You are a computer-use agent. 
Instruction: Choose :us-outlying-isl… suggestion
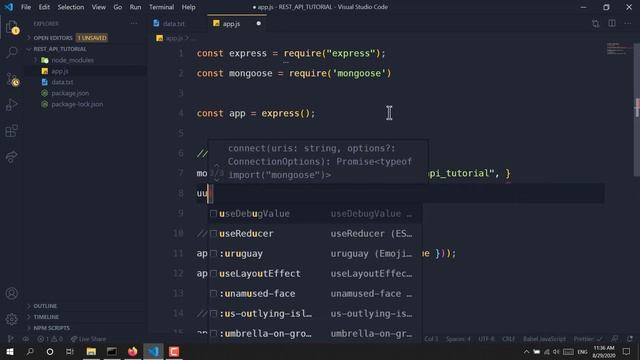pyautogui.click(x=315, y=313)
